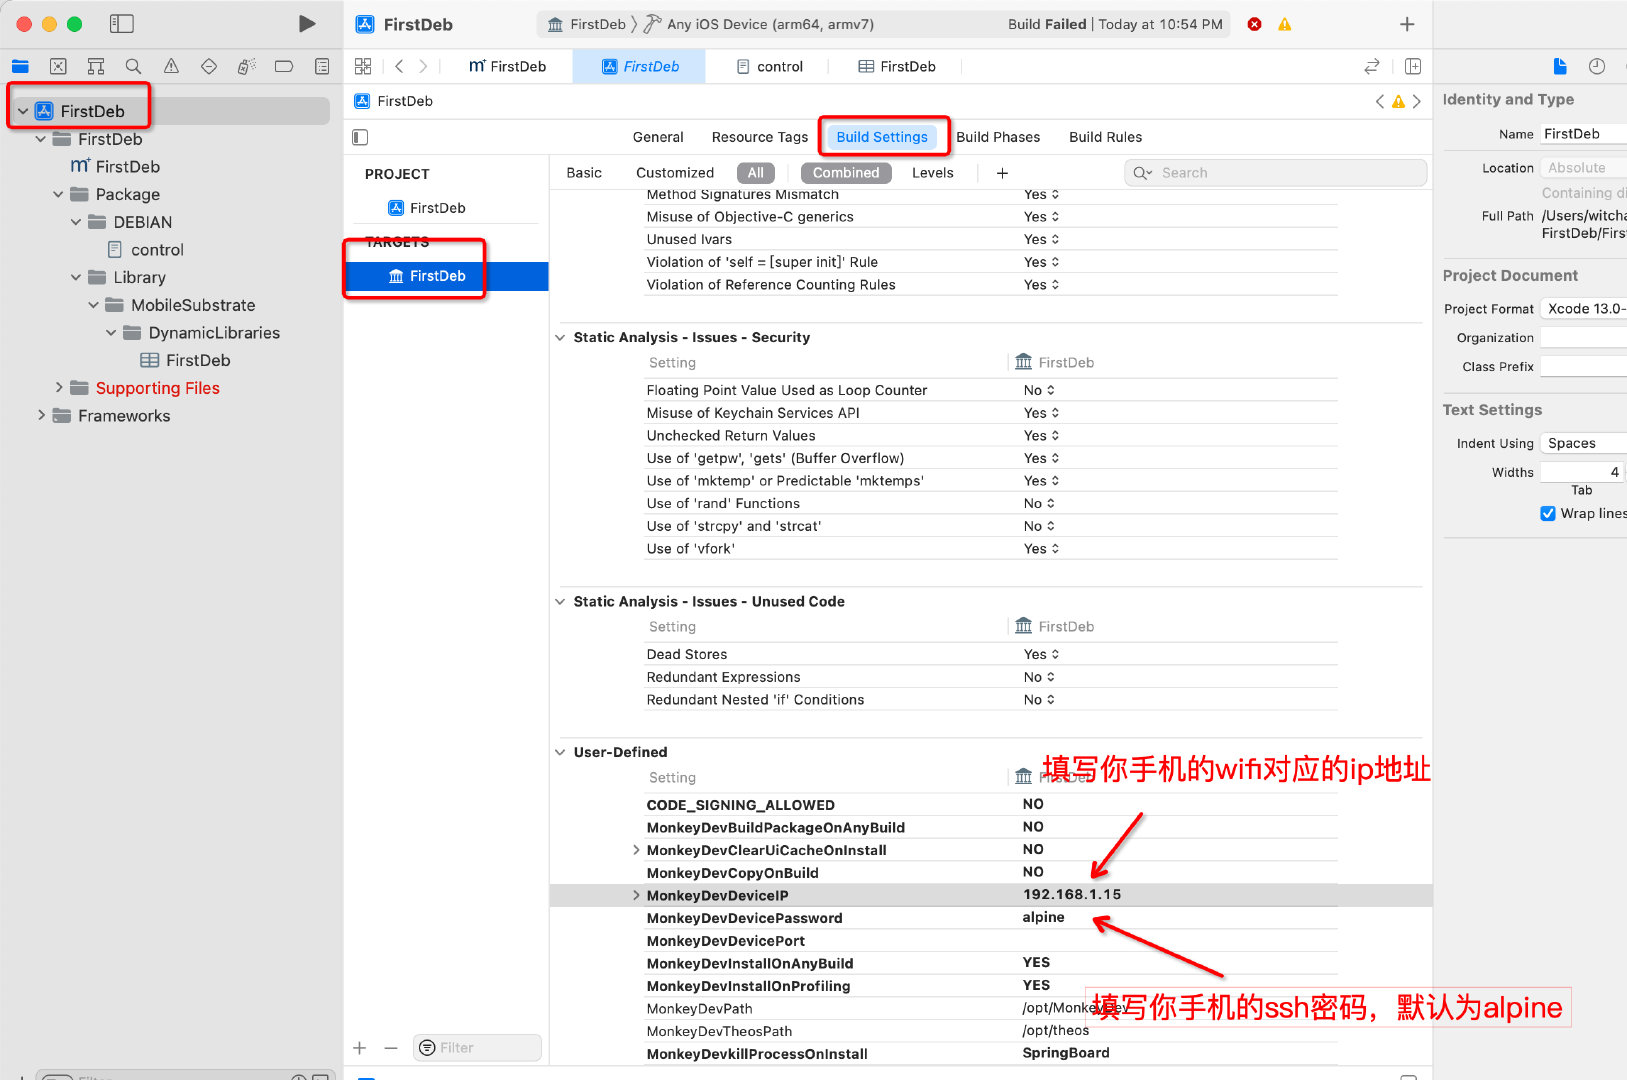Open the Project Format dropdown
The height and width of the screenshot is (1080, 1627).
1583,308
